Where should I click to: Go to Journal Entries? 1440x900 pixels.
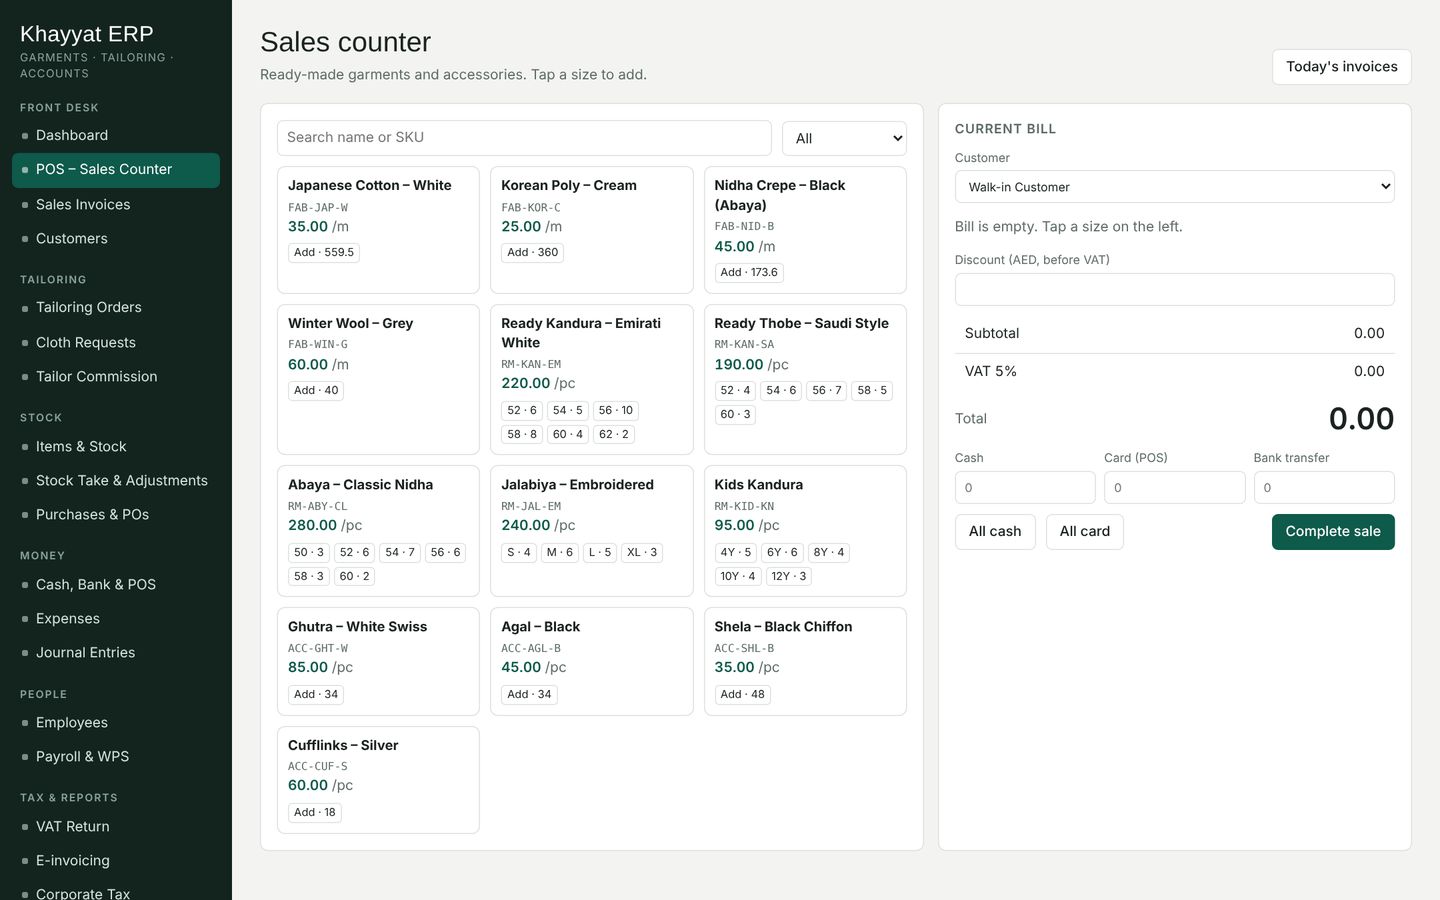116,652
